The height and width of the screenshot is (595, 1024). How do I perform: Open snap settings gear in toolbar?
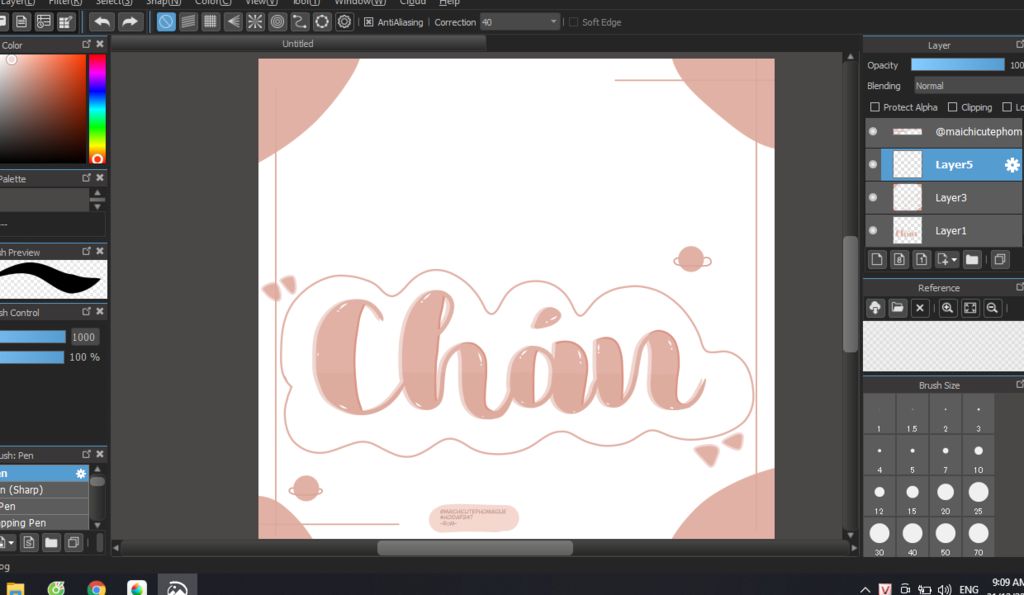pos(344,22)
